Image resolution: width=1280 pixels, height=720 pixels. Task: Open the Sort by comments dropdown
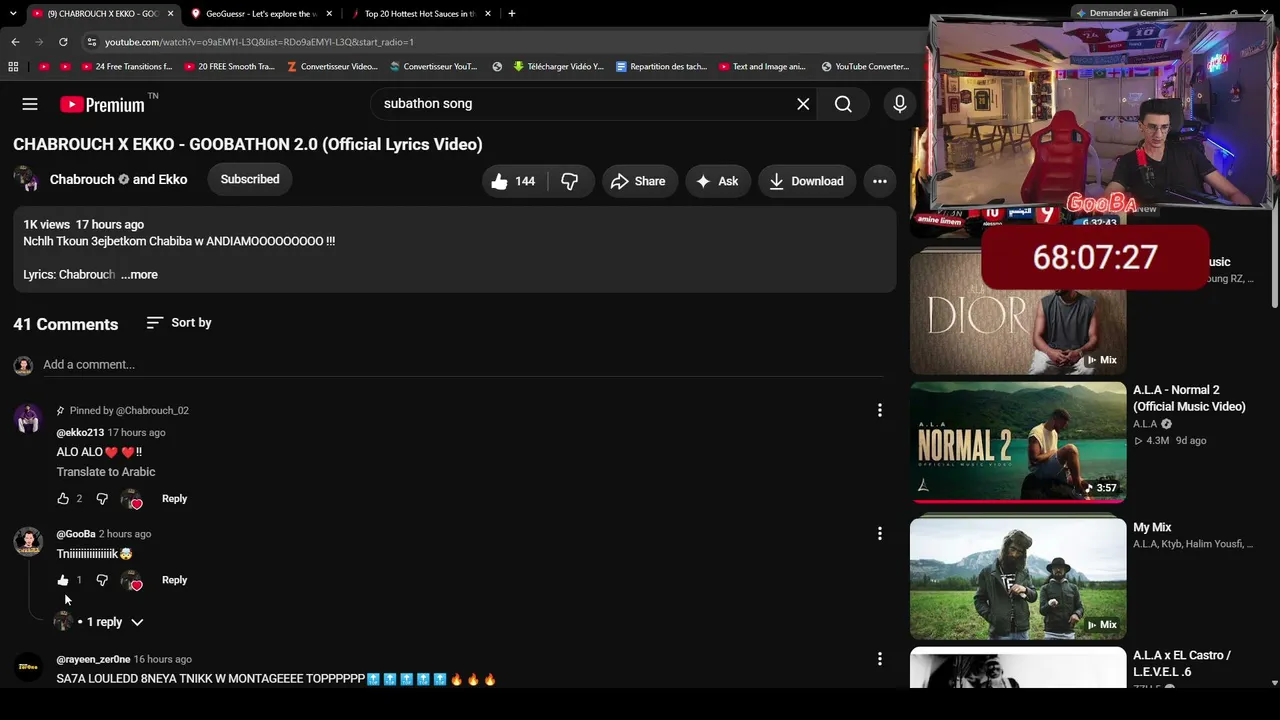click(179, 323)
